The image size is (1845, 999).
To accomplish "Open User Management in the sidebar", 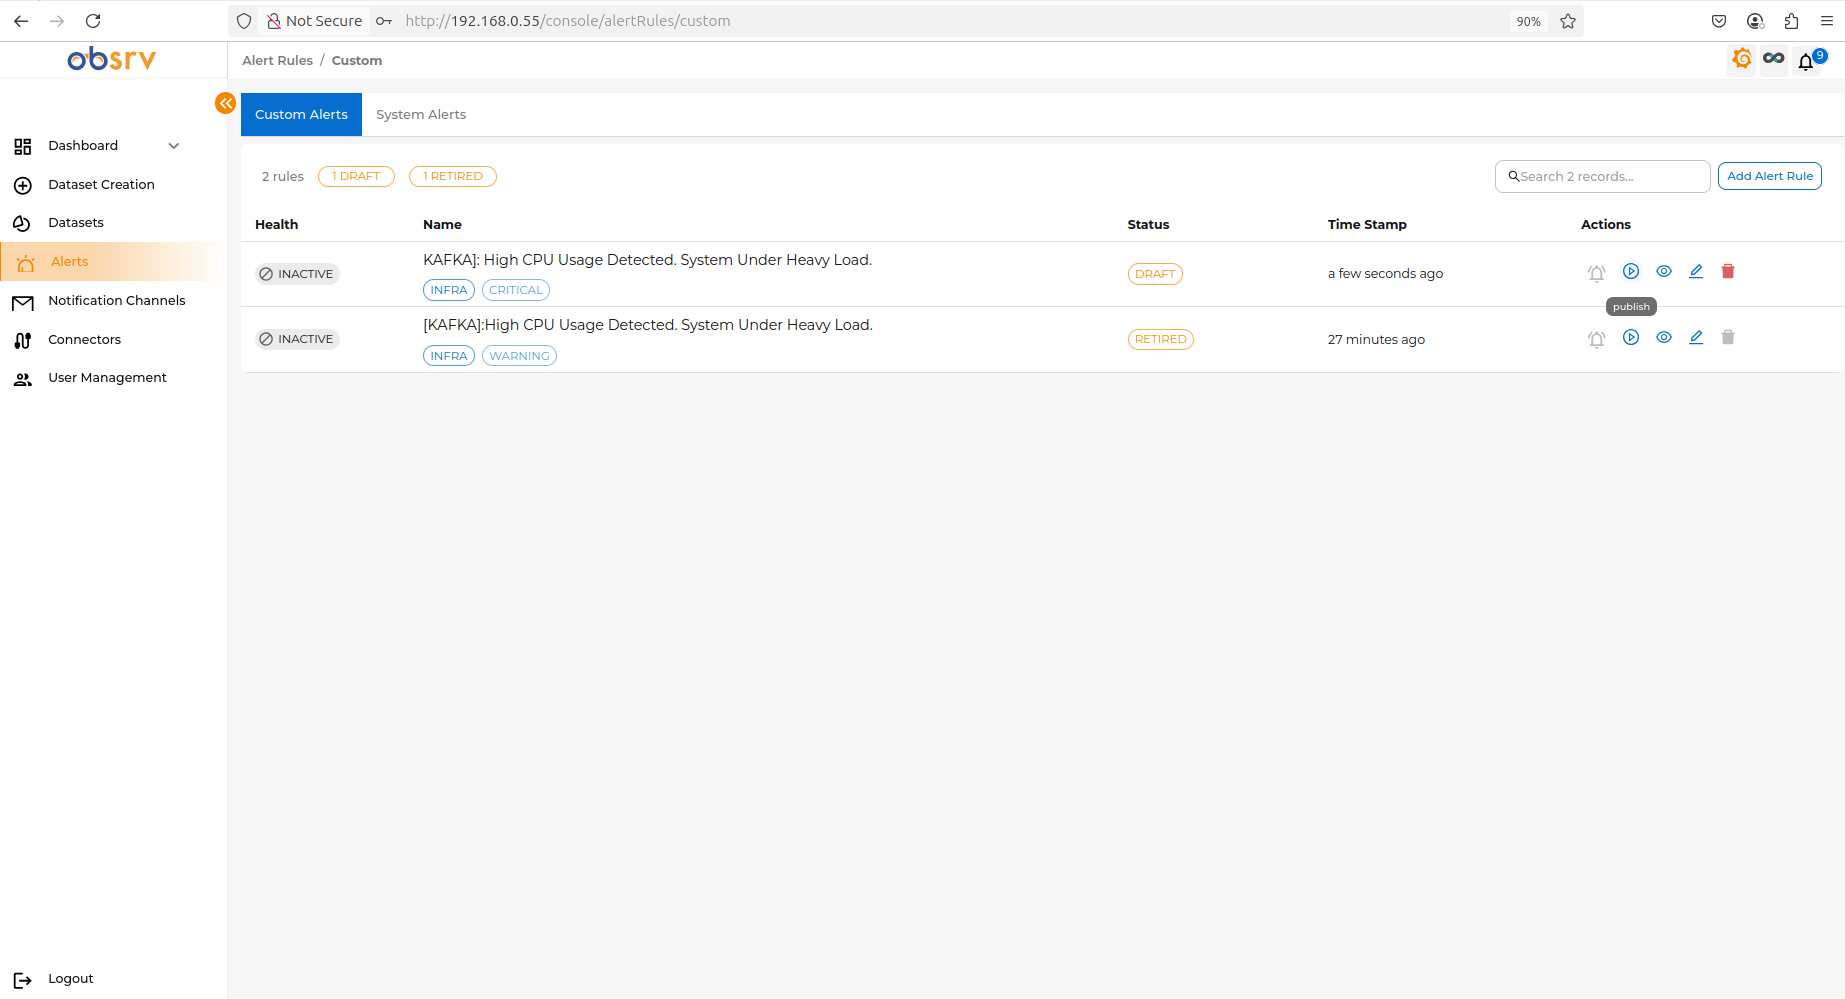I will (x=107, y=377).
